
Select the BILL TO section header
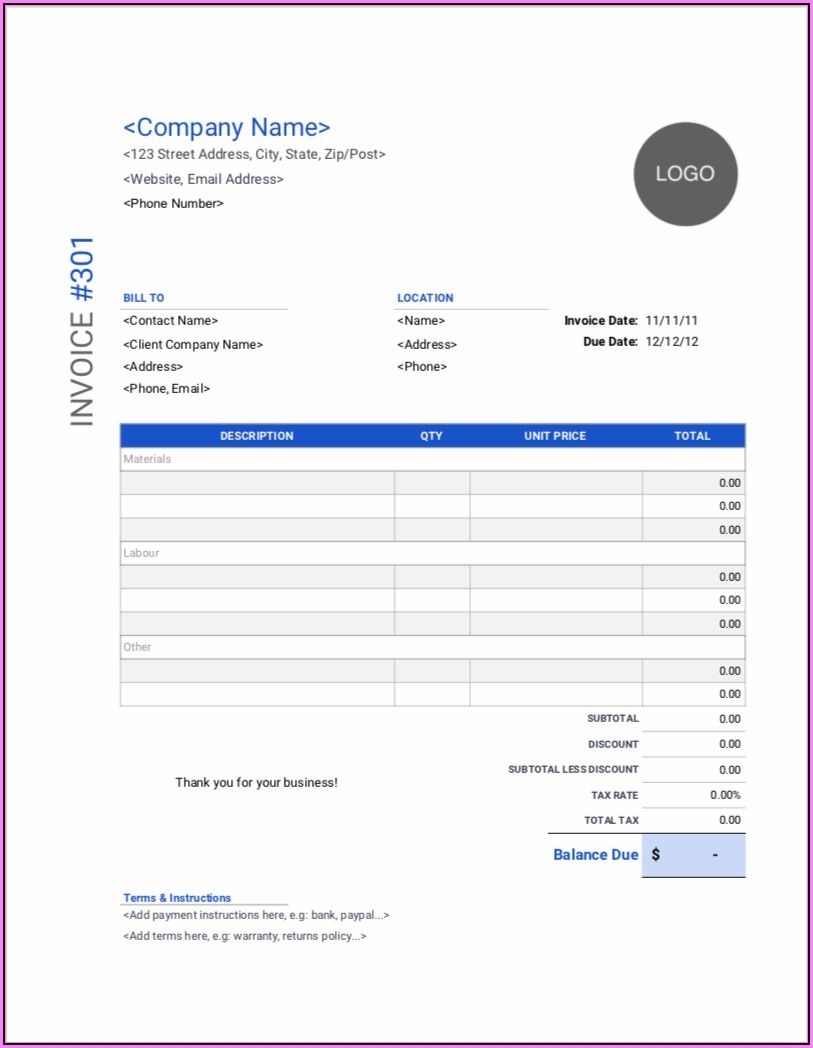[143, 297]
